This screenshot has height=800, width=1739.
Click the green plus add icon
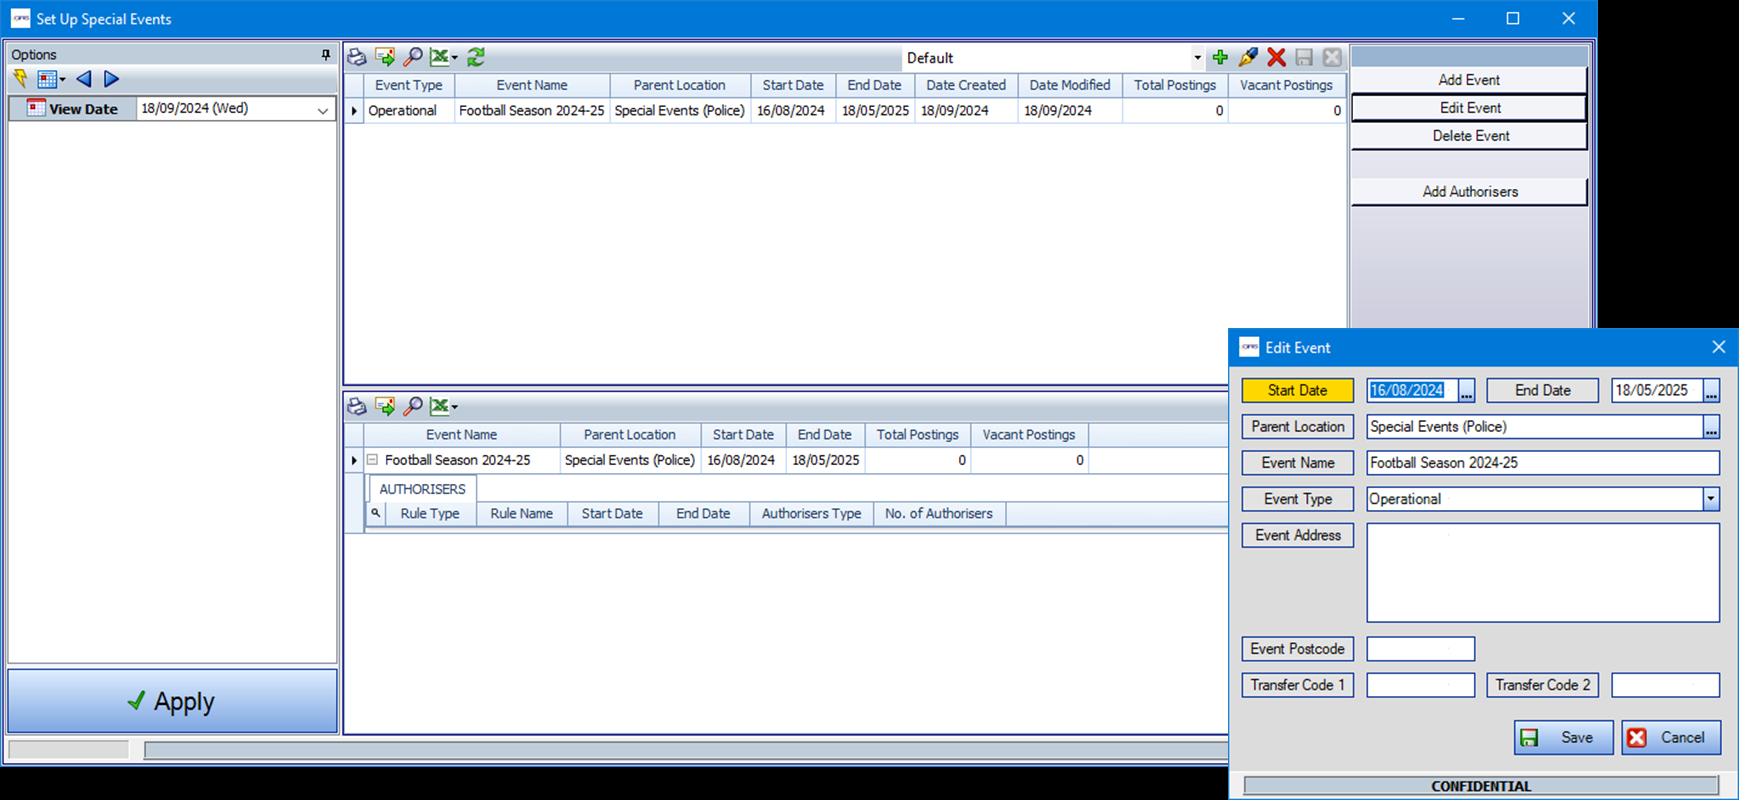[x=1220, y=58]
